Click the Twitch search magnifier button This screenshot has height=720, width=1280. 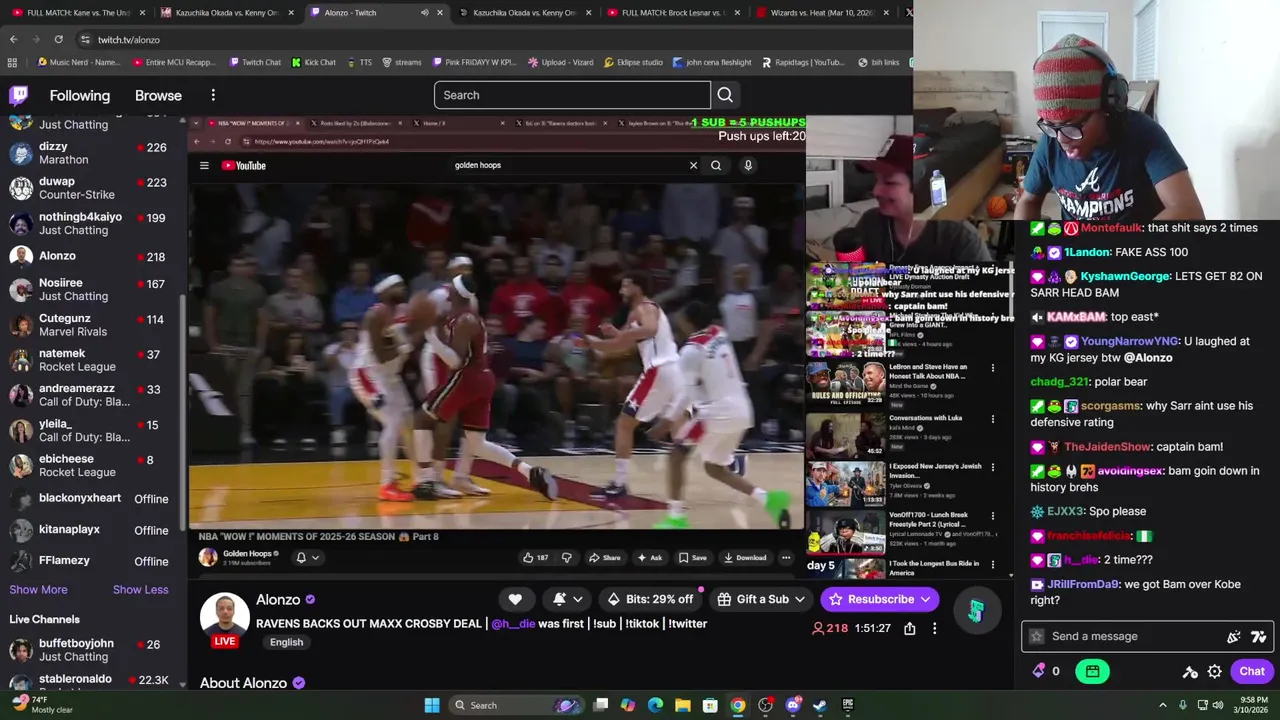[725, 95]
